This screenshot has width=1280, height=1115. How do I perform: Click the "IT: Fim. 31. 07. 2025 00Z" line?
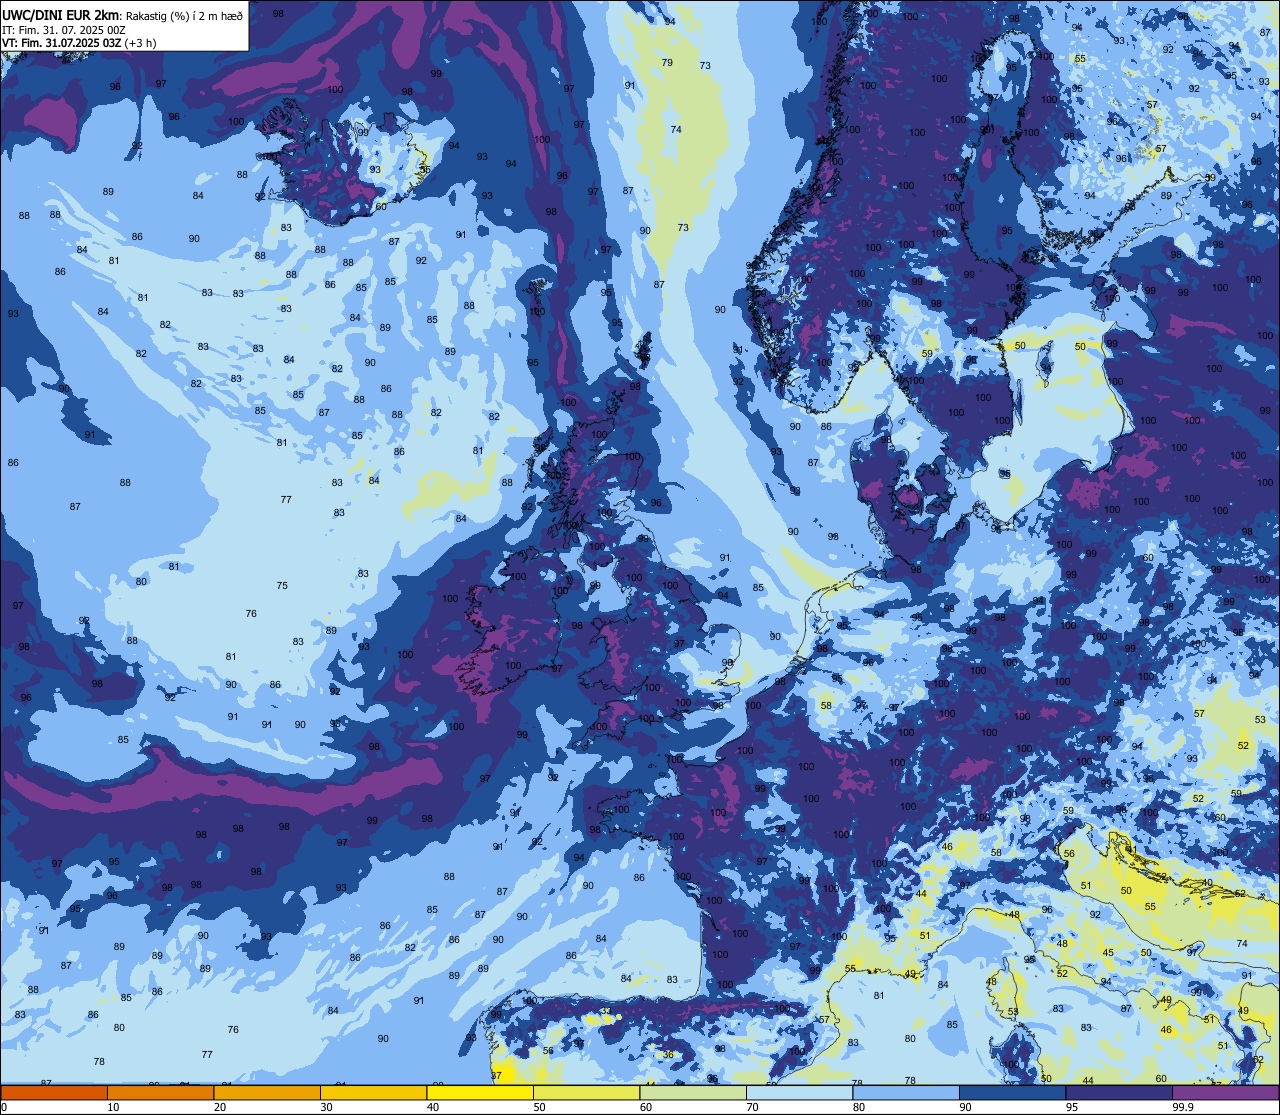coord(63,30)
